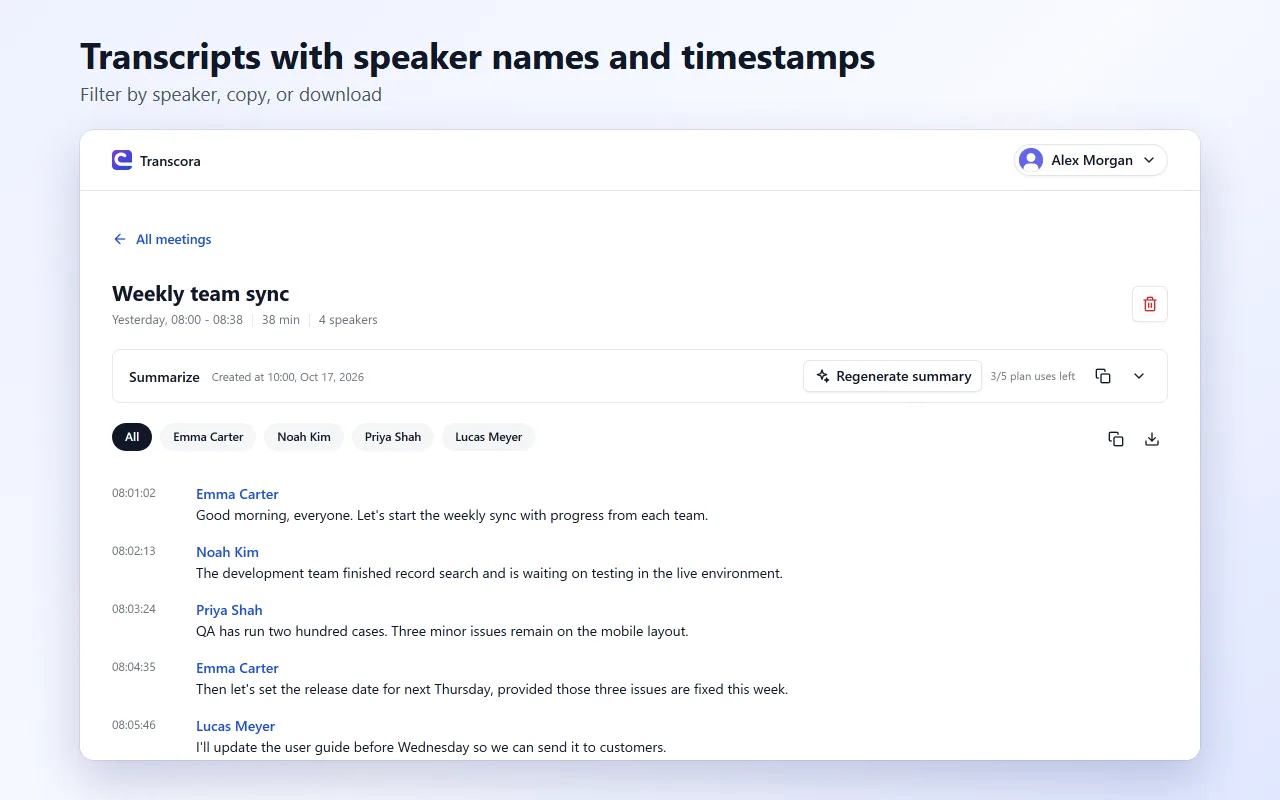The height and width of the screenshot is (800, 1280).
Task: Click the Regenerate summary button
Action: click(893, 376)
